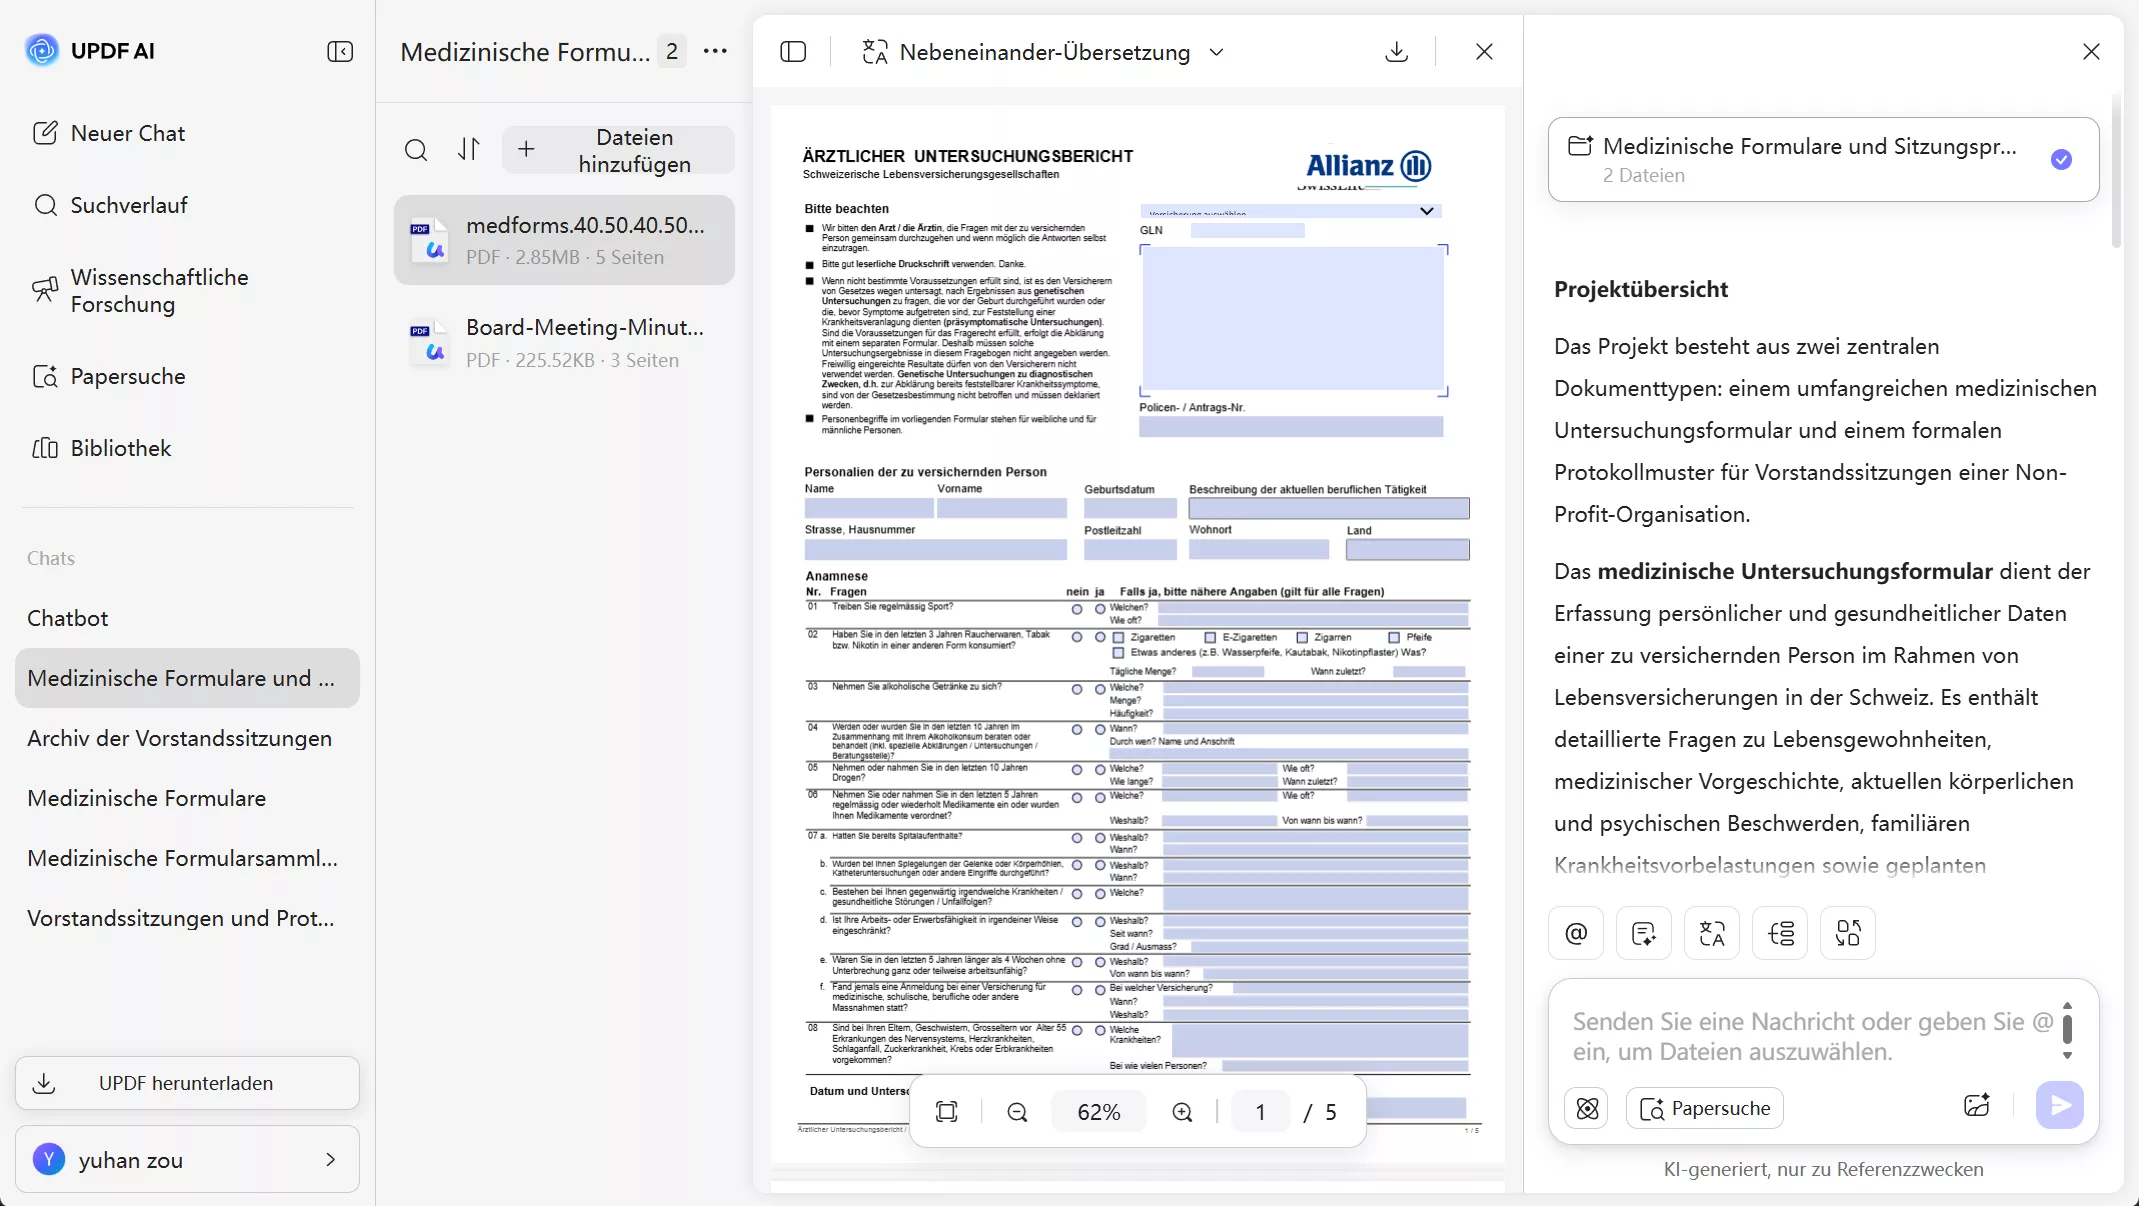Click the format conversion icon next to the outline icon

tap(1847, 932)
